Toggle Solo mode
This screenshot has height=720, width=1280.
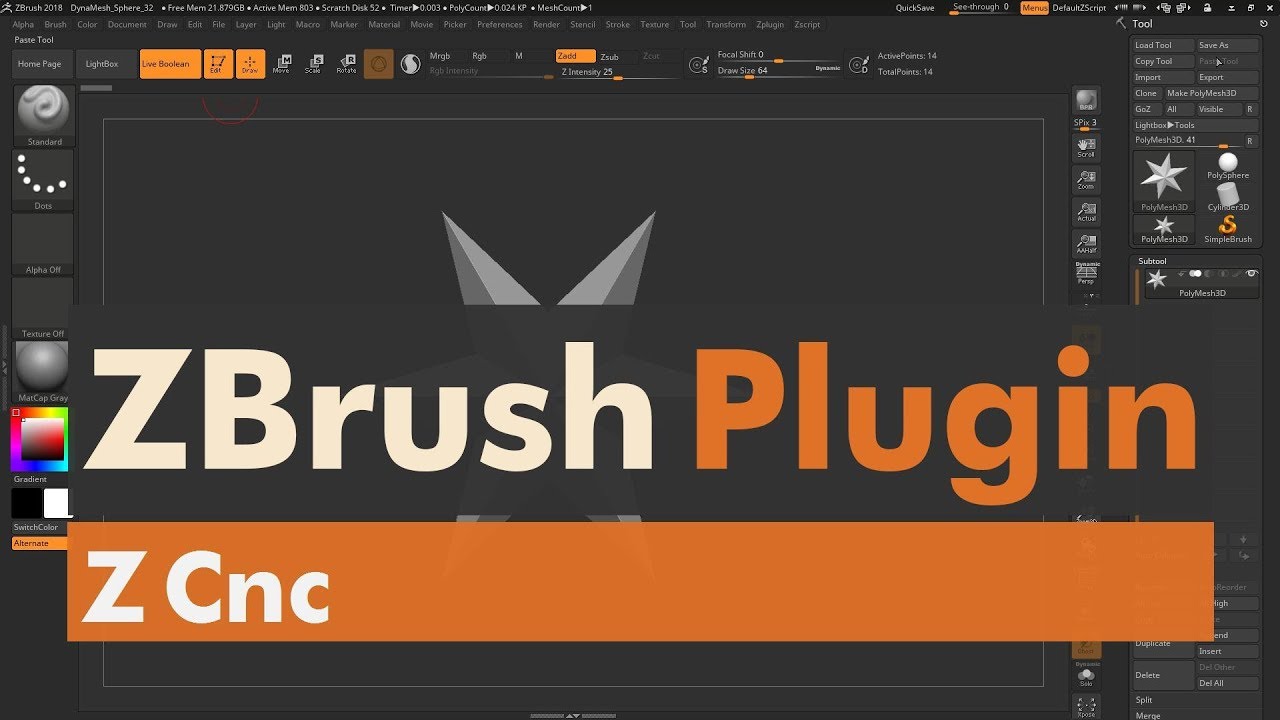pos(1086,675)
